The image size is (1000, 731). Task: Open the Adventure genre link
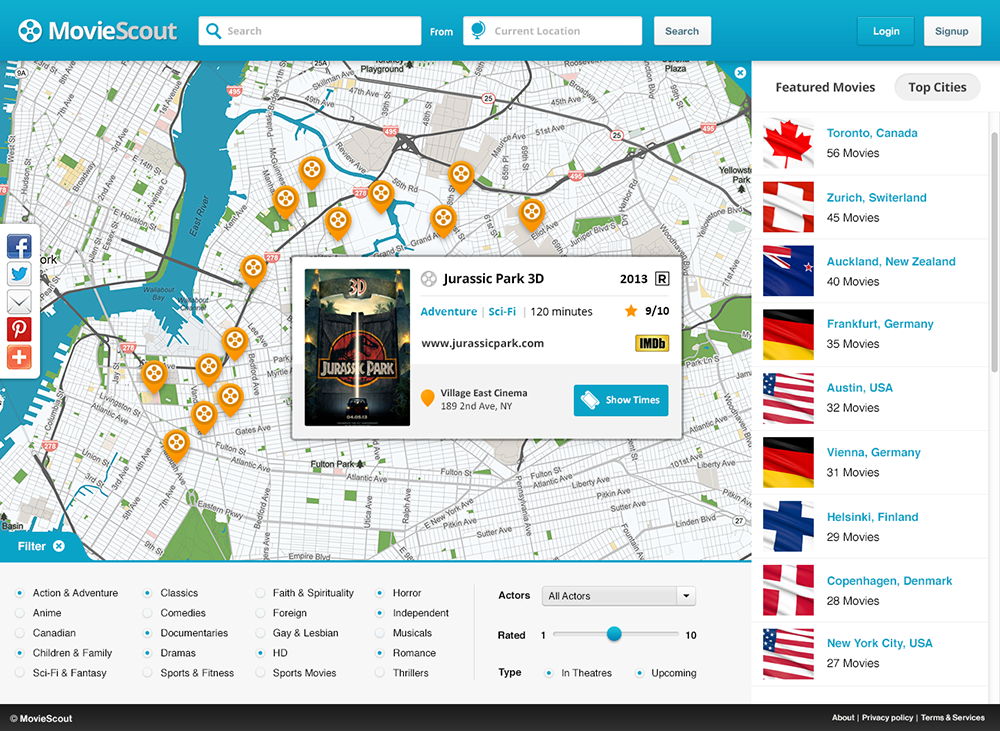[x=448, y=311]
